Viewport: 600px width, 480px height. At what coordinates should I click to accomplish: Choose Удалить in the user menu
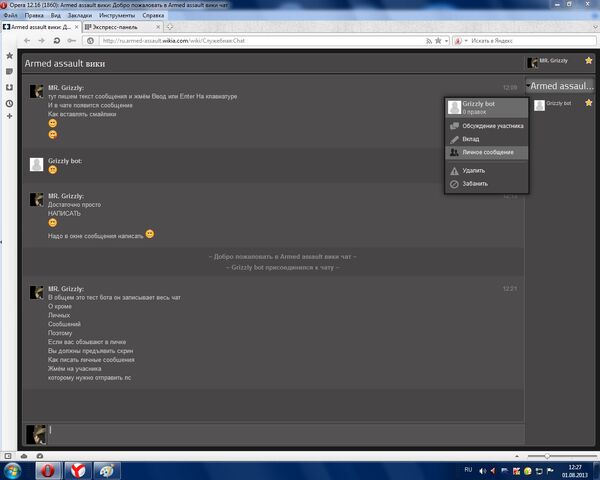pyautogui.click(x=486, y=170)
